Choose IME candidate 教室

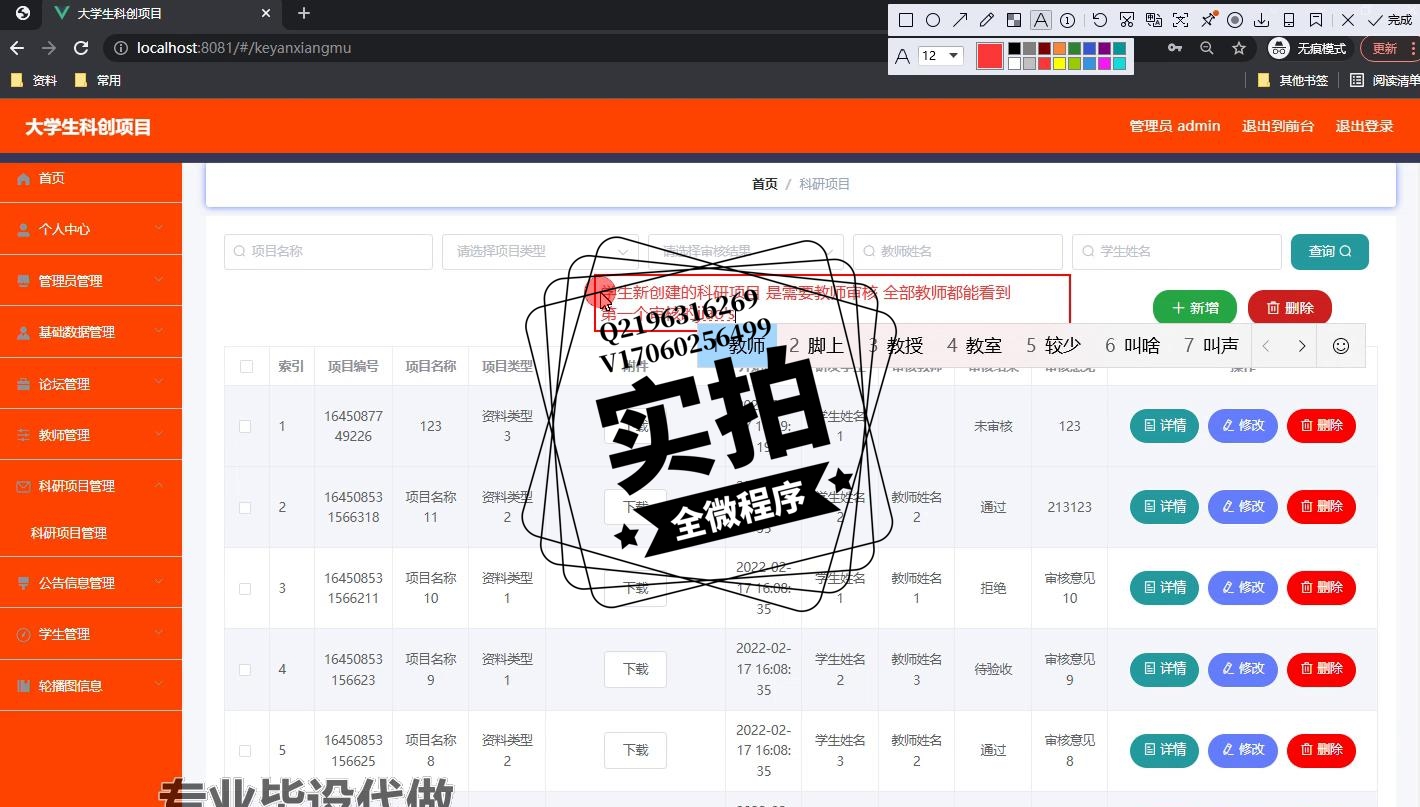coord(973,346)
